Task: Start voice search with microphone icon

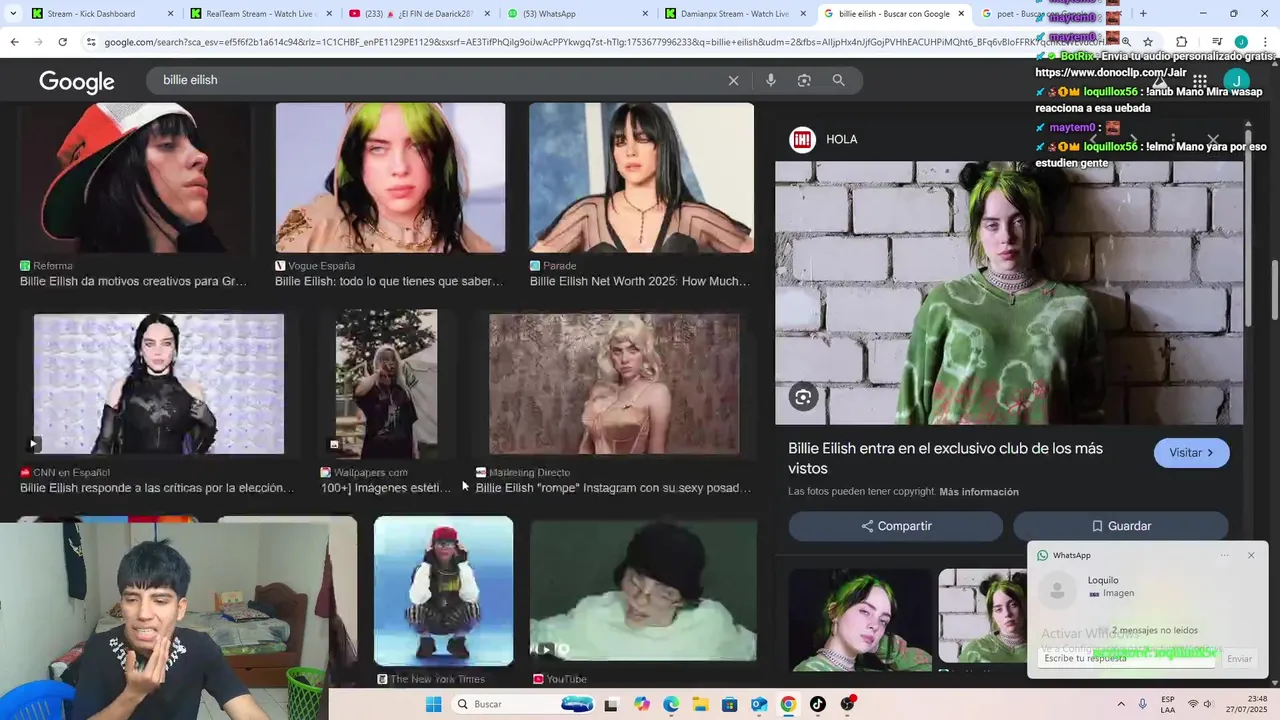Action: (770, 81)
